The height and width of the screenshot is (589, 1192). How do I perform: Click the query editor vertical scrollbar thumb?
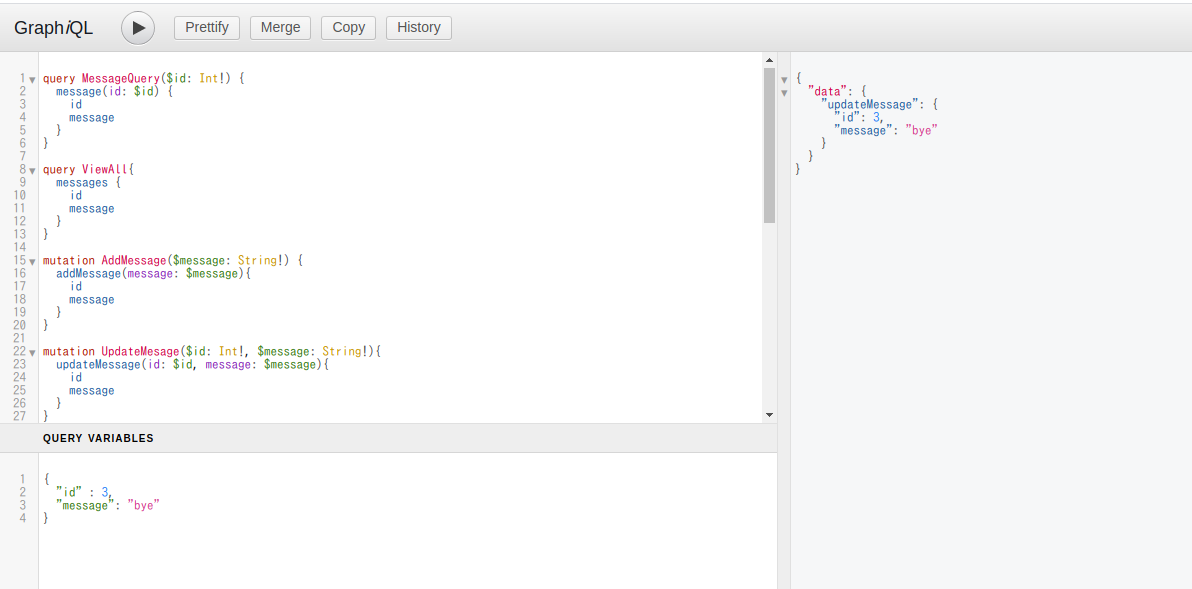[x=769, y=144]
